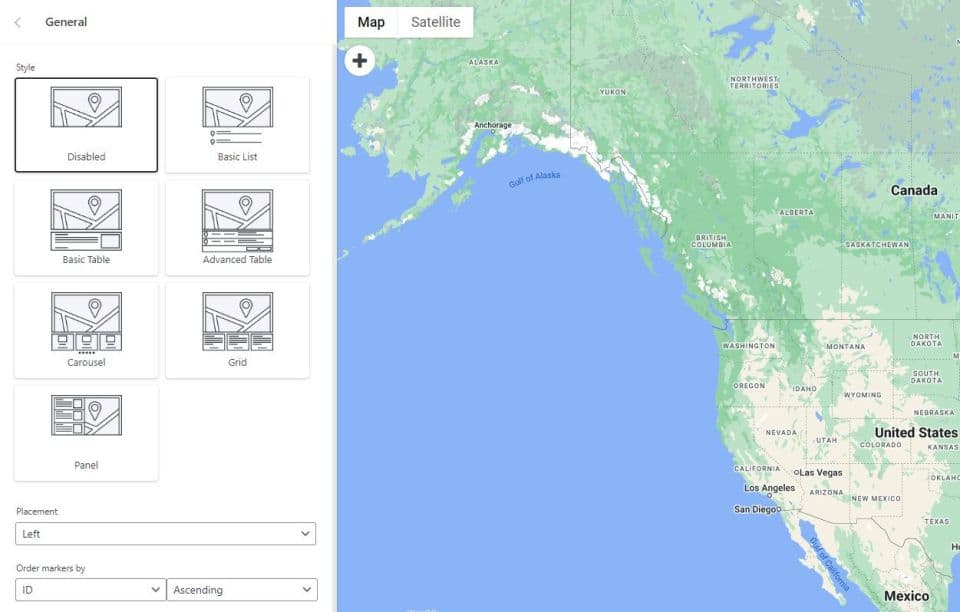Viewport: 960px width, 612px height.
Task: Click the Canada country label
Action: [913, 190]
